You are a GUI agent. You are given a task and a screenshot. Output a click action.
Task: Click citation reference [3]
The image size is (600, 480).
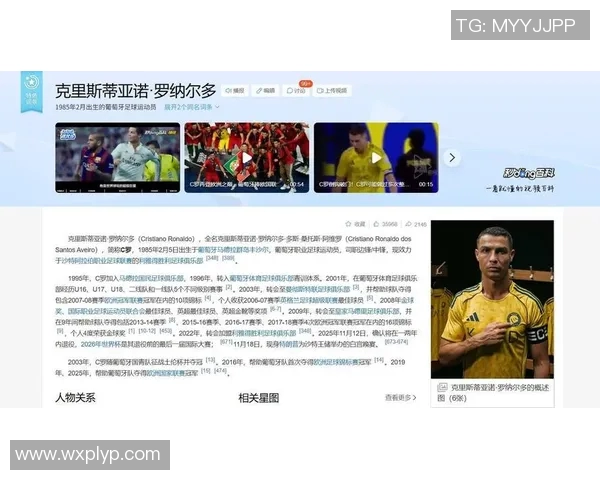tap(356, 287)
